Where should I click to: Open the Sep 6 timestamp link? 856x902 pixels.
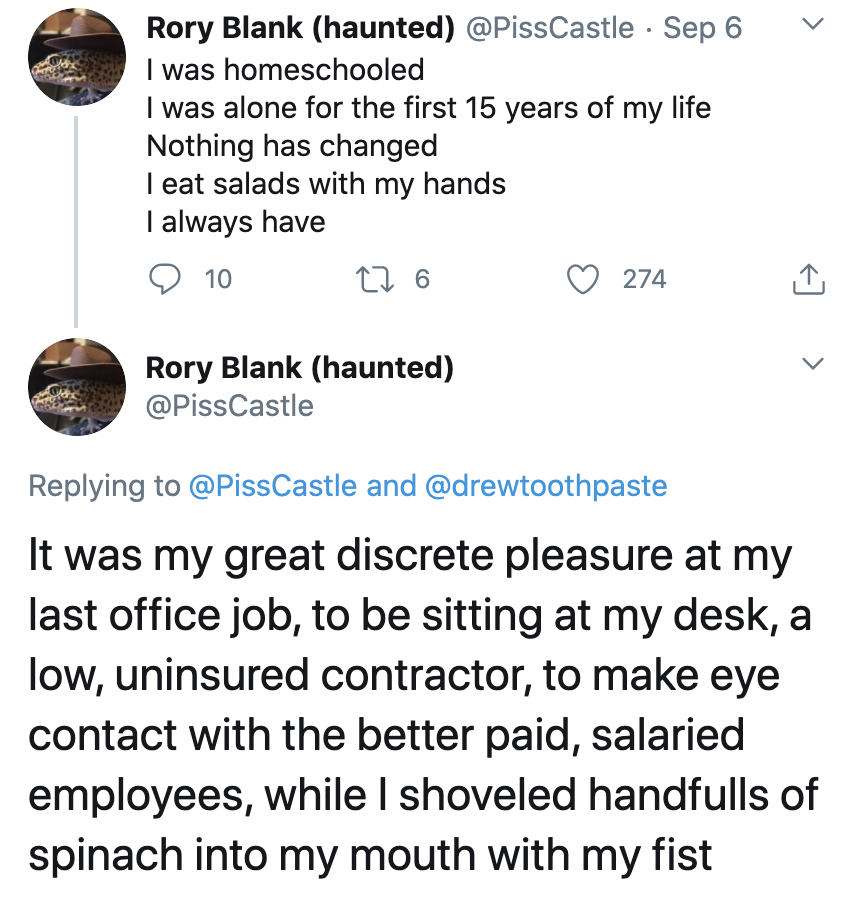702,28
